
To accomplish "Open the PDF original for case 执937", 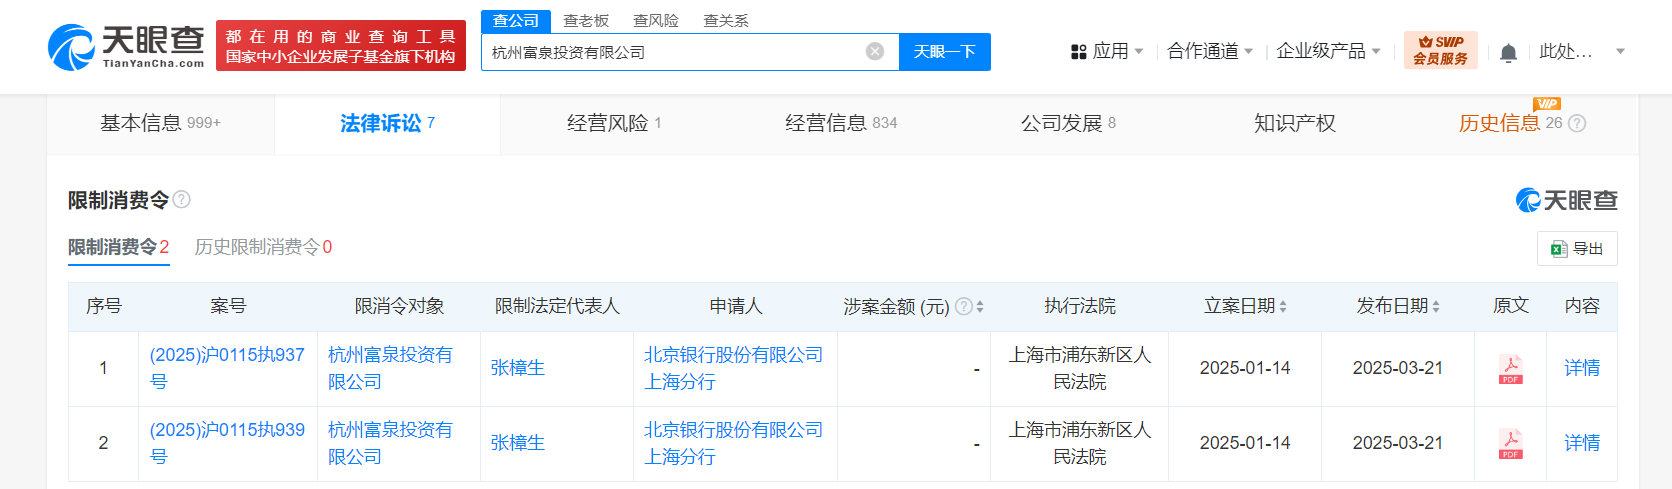I will click(1510, 369).
